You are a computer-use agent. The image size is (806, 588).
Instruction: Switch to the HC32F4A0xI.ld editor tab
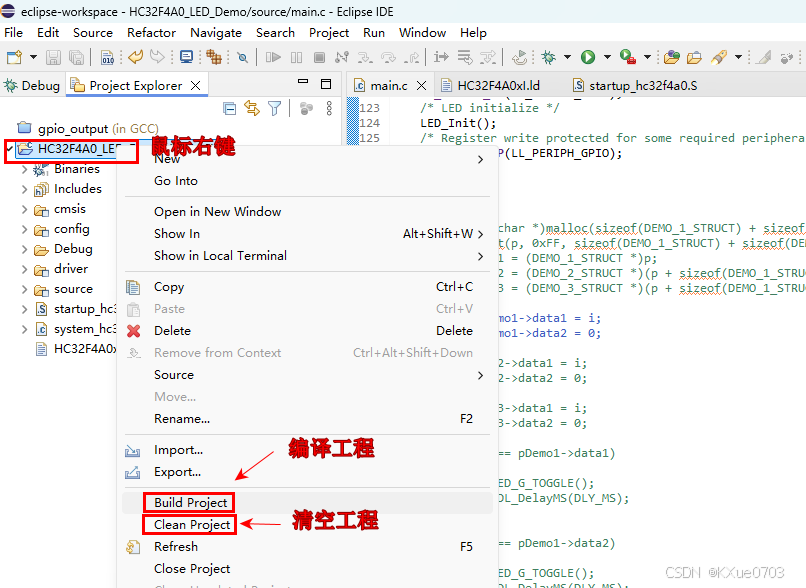coord(490,85)
